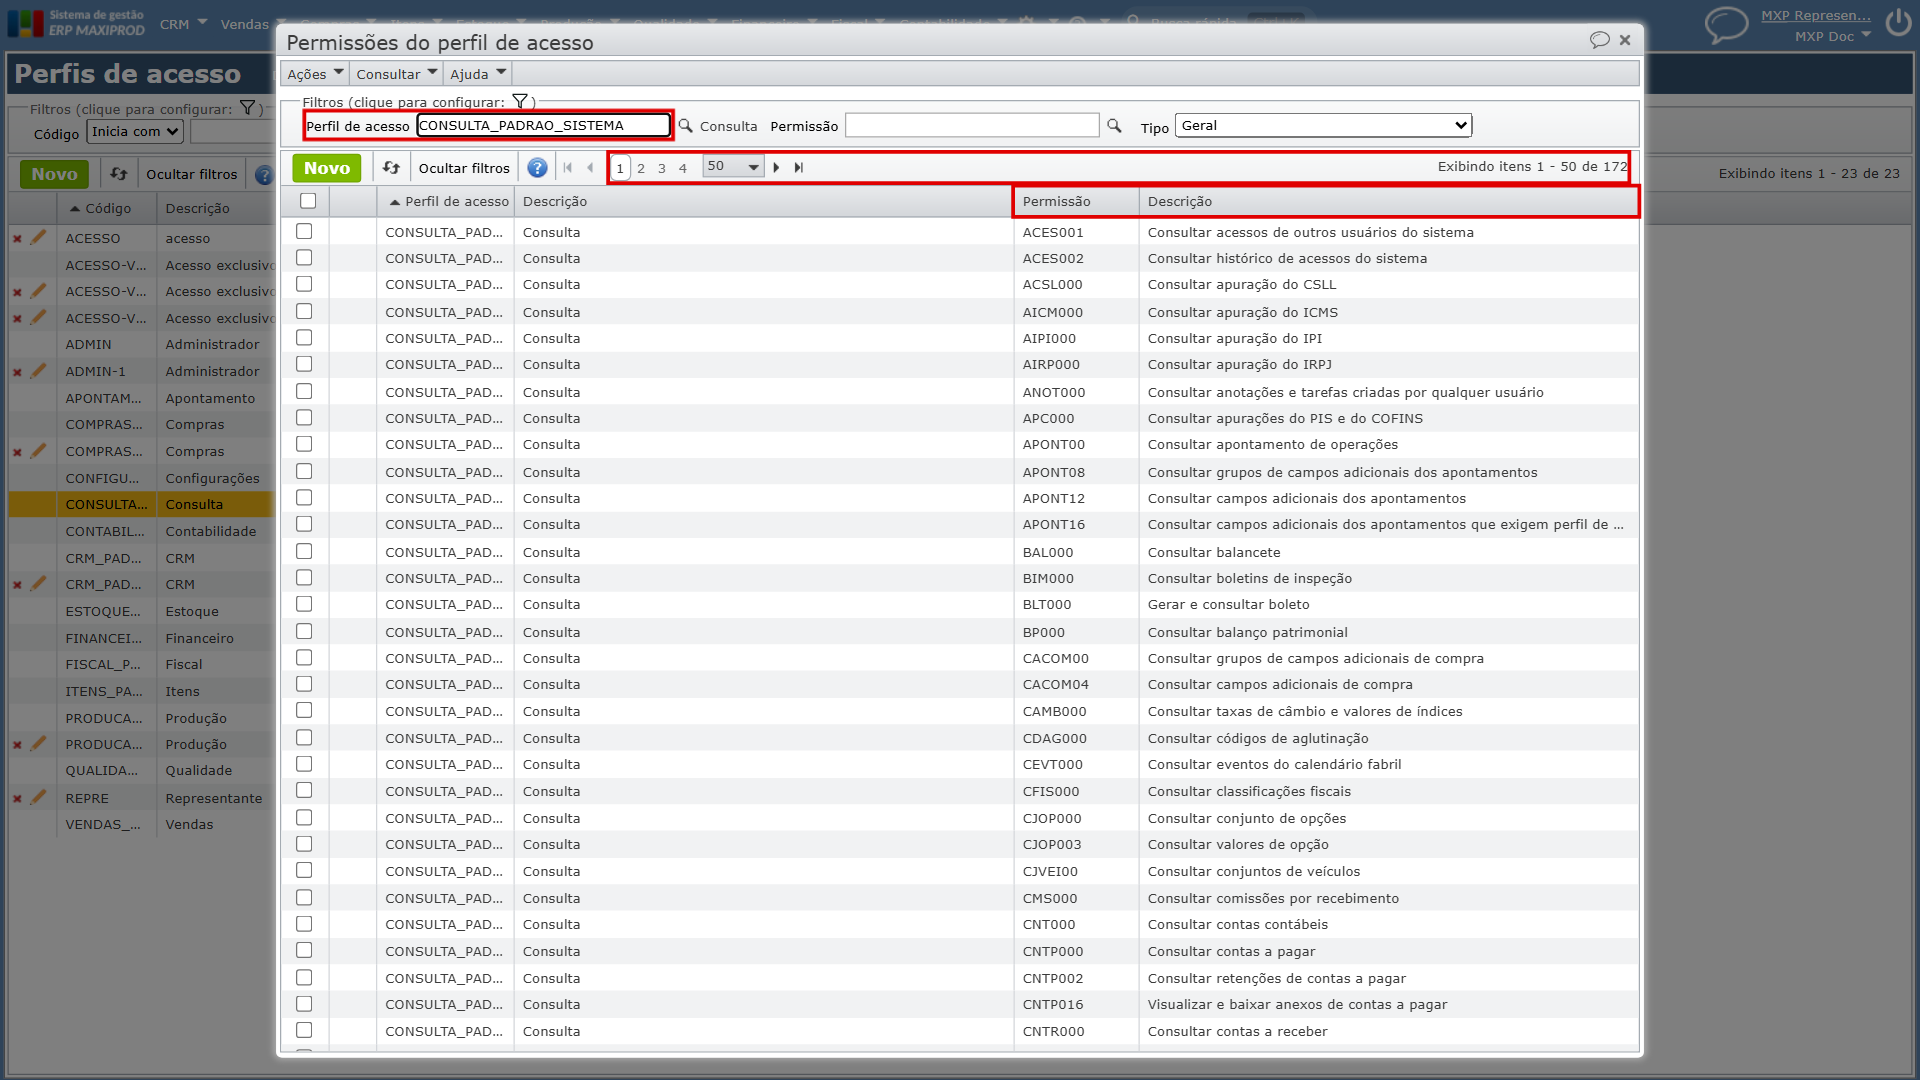Jump to last page arrow in pager
The height and width of the screenshot is (1080, 1920).
coord(798,168)
